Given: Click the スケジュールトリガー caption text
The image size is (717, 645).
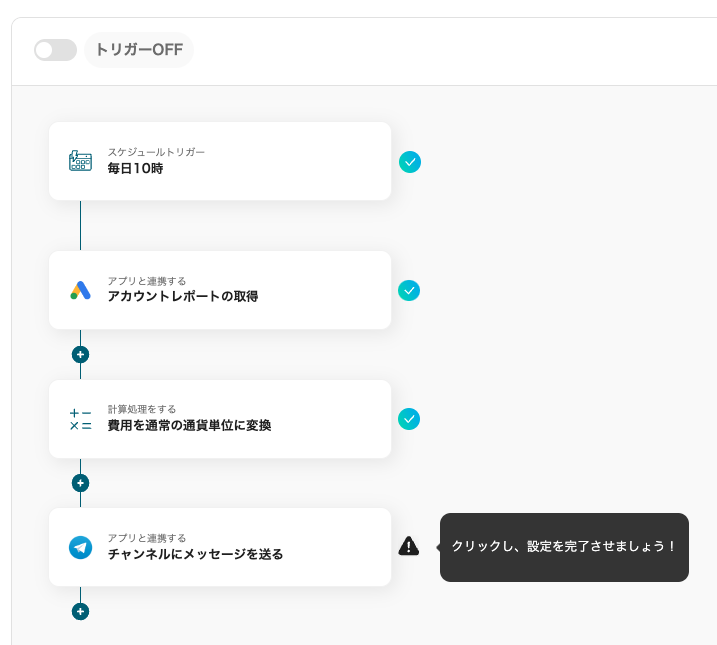Looking at the screenshot, I should (156, 152).
